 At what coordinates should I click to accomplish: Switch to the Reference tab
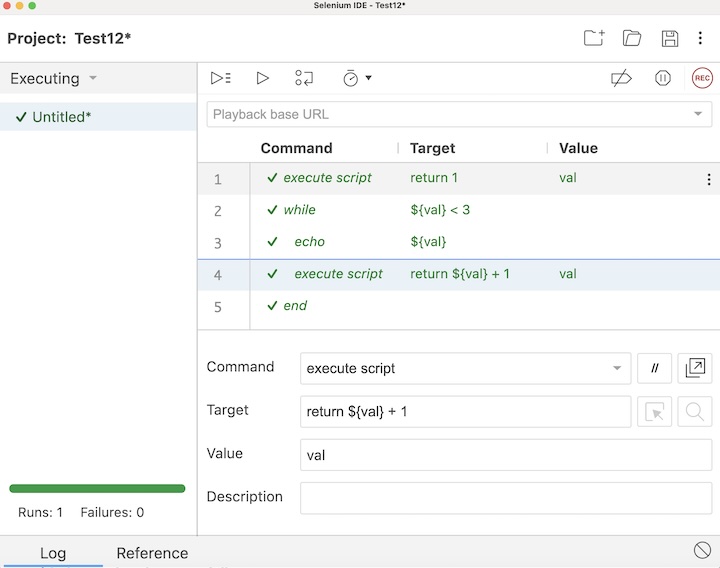coord(152,553)
